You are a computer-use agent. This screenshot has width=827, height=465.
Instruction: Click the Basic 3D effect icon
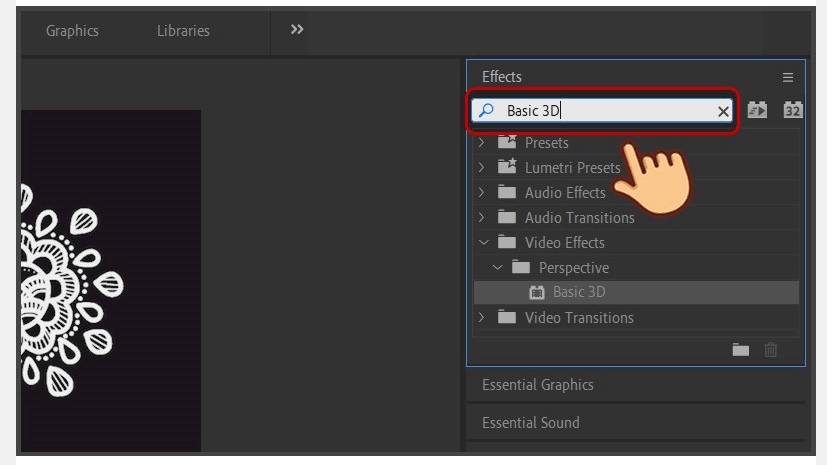[537, 292]
